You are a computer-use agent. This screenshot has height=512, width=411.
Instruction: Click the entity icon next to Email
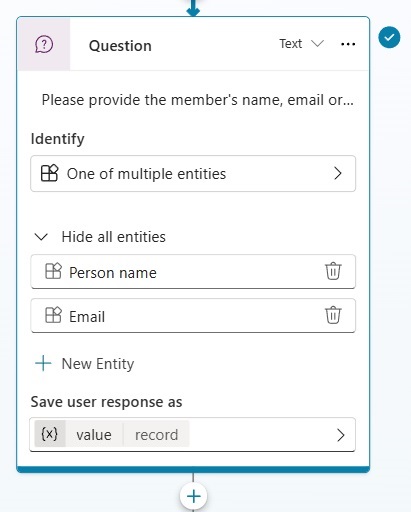tap(53, 315)
